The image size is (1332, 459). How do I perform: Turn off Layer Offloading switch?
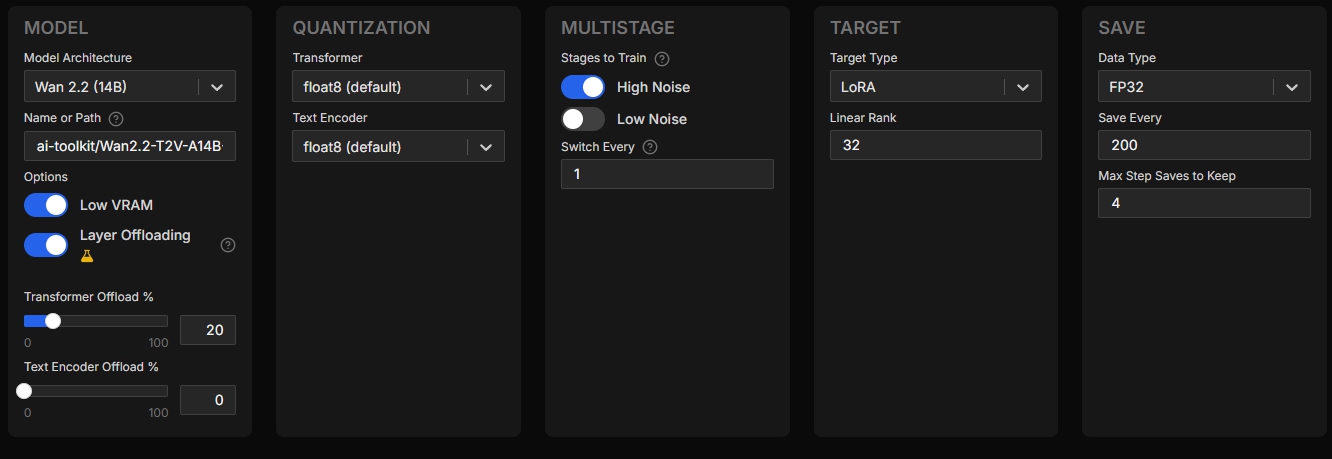tap(46, 245)
